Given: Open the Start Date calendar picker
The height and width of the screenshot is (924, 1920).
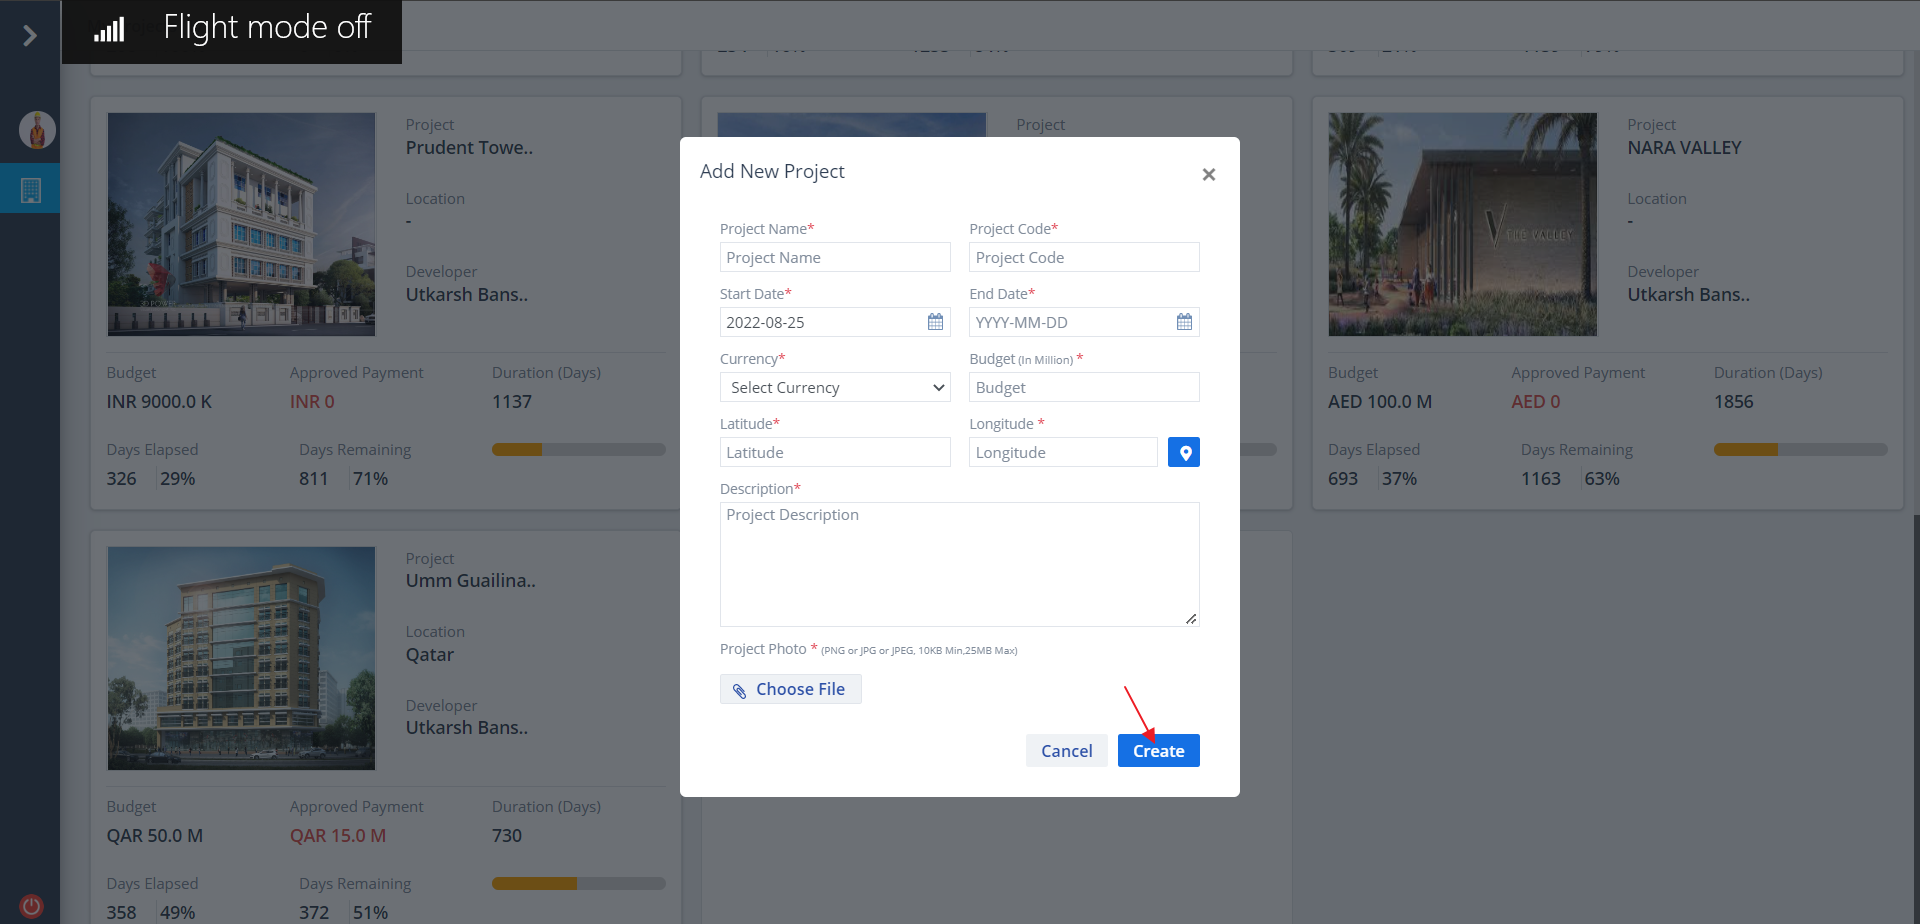Looking at the screenshot, I should (x=935, y=322).
